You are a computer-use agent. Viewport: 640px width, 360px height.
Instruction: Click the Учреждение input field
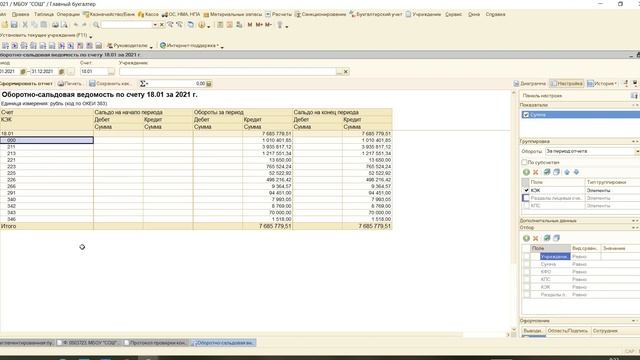click(x=227, y=71)
